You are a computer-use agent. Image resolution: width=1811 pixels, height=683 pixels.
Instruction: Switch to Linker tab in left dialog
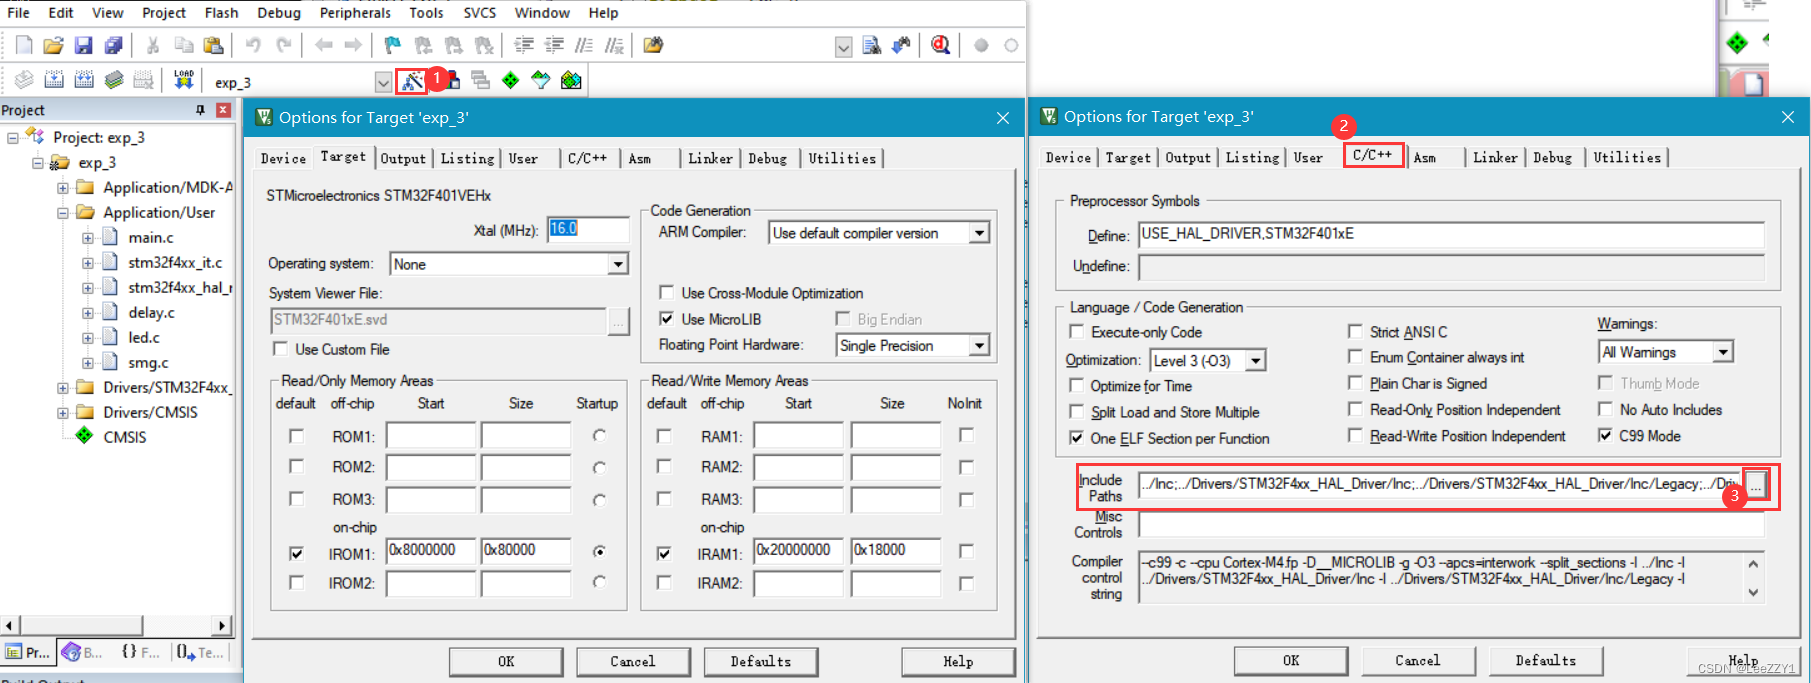click(710, 158)
